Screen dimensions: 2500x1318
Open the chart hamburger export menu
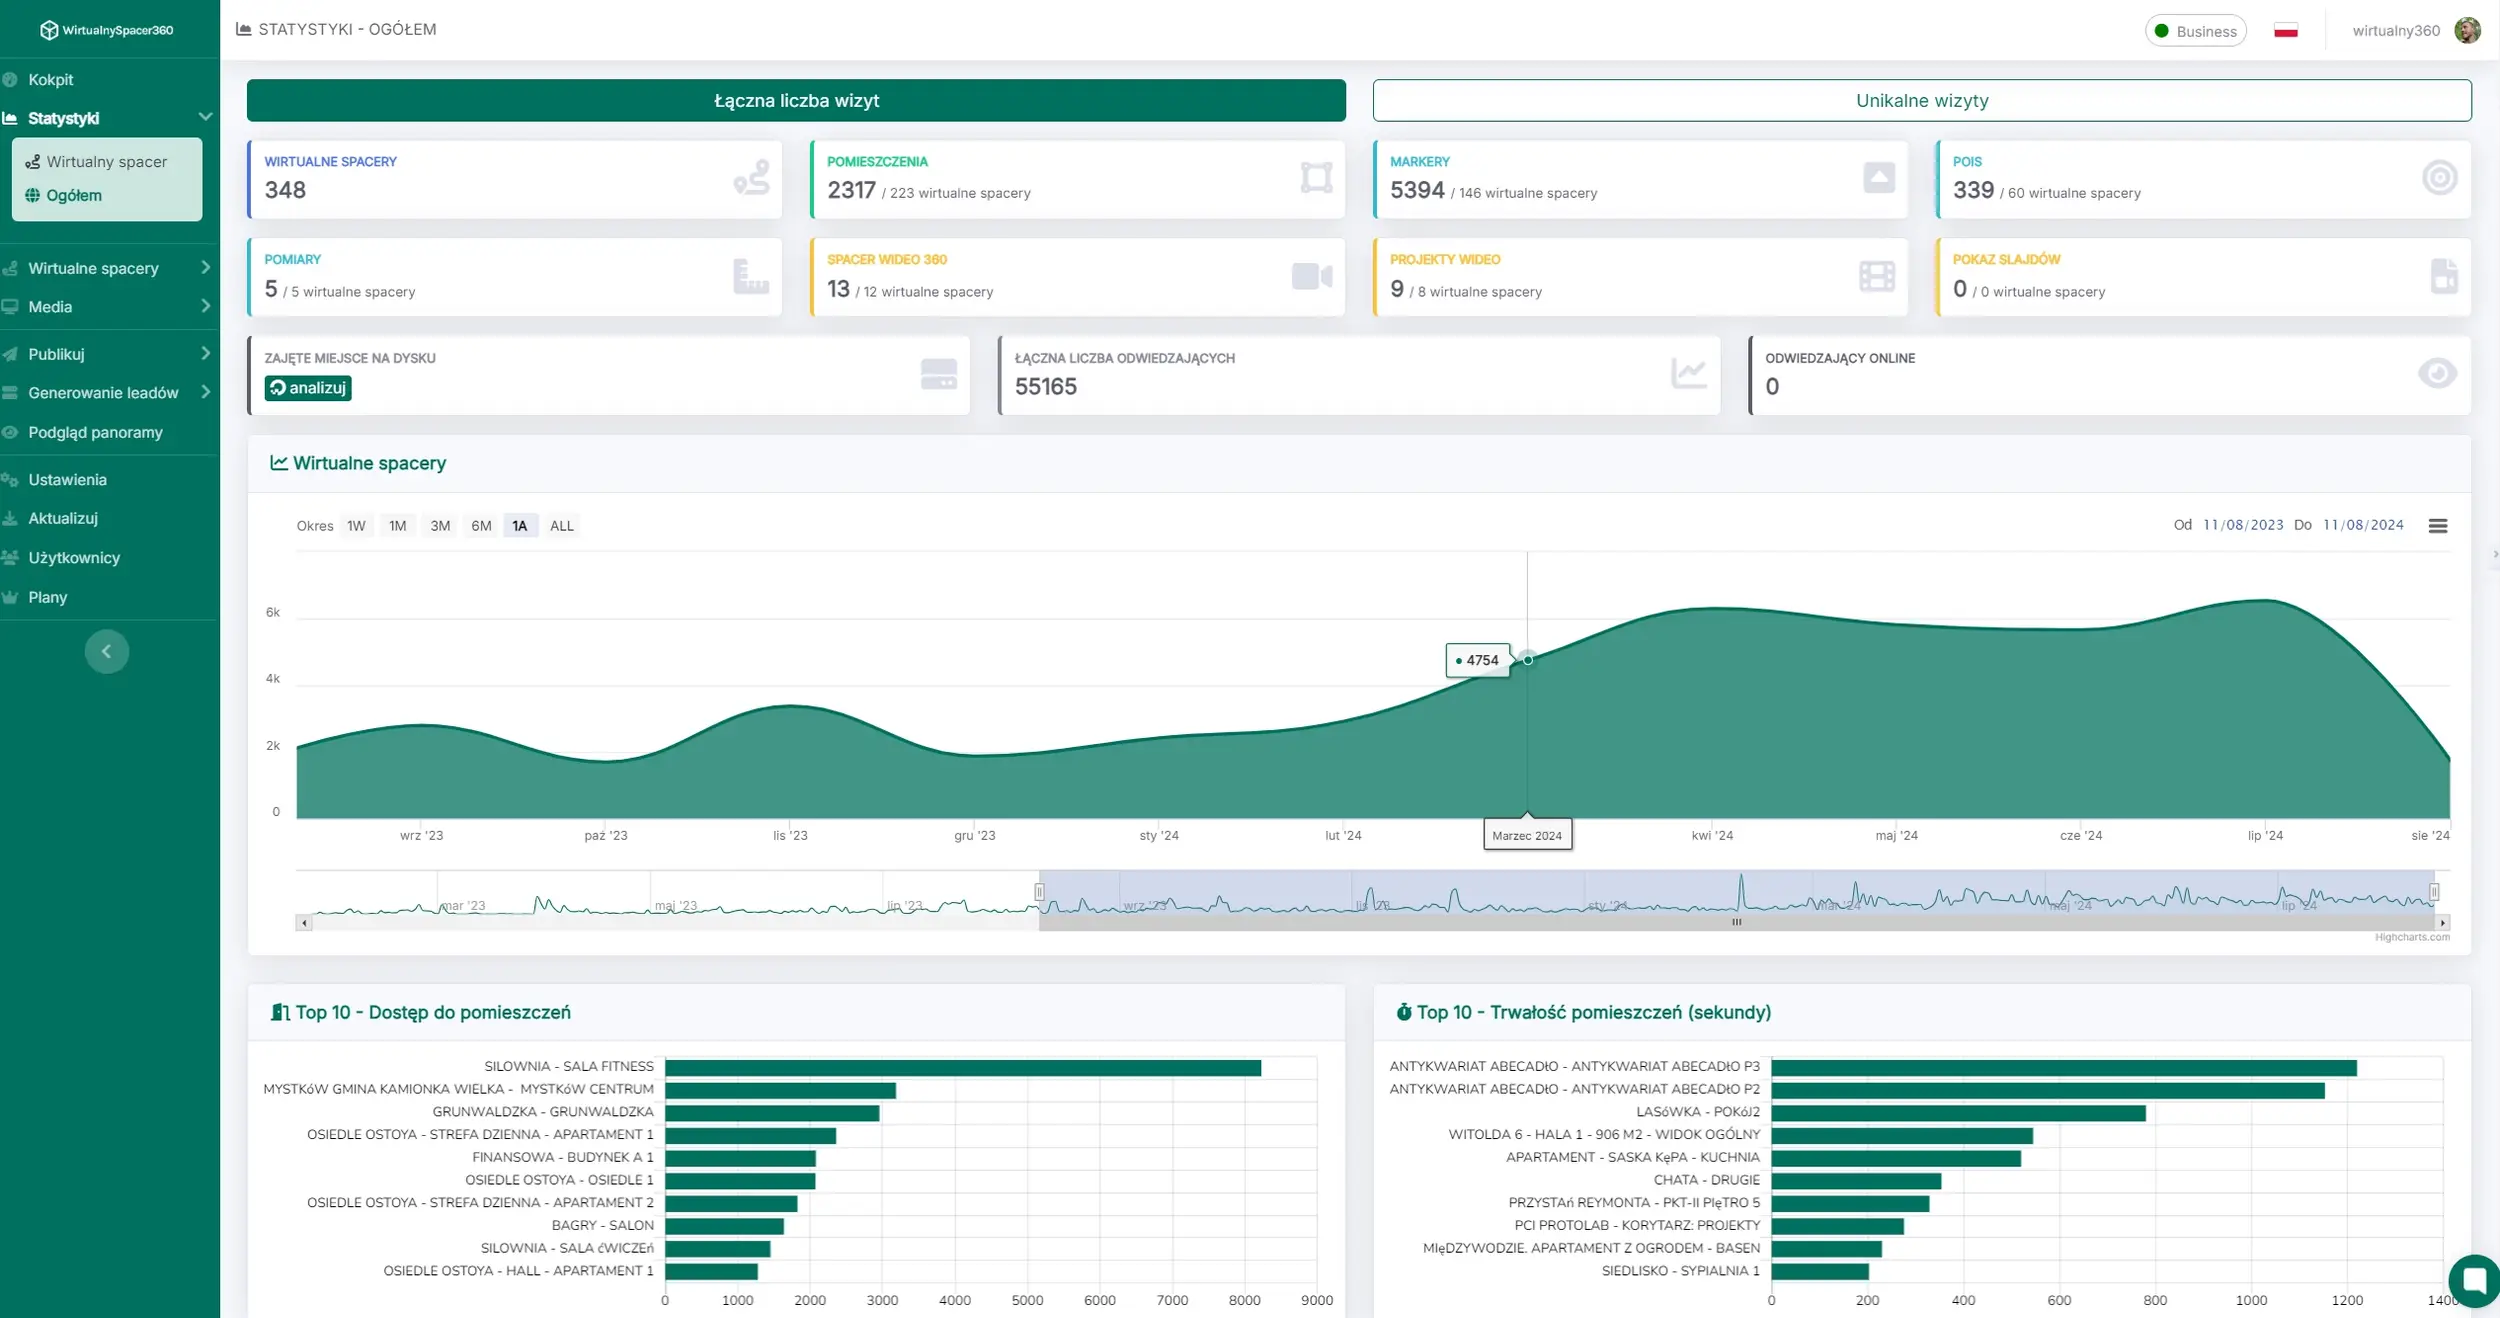2437,526
